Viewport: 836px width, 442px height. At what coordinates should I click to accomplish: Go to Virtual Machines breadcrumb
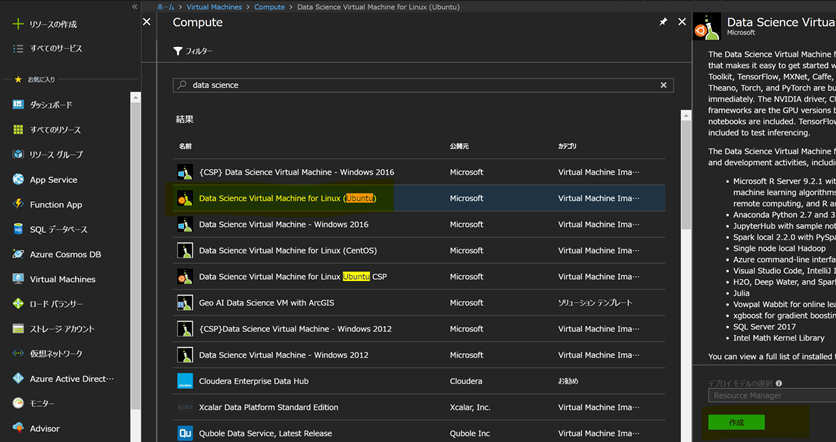[x=214, y=7]
